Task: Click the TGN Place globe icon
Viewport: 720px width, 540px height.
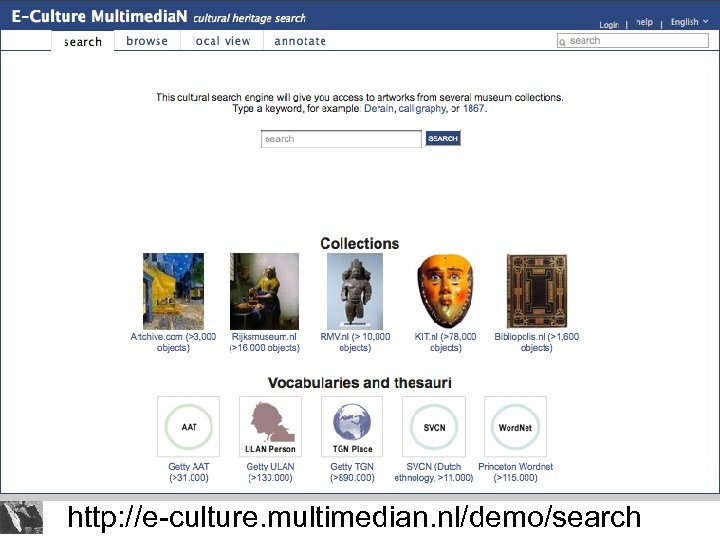Action: click(352, 427)
